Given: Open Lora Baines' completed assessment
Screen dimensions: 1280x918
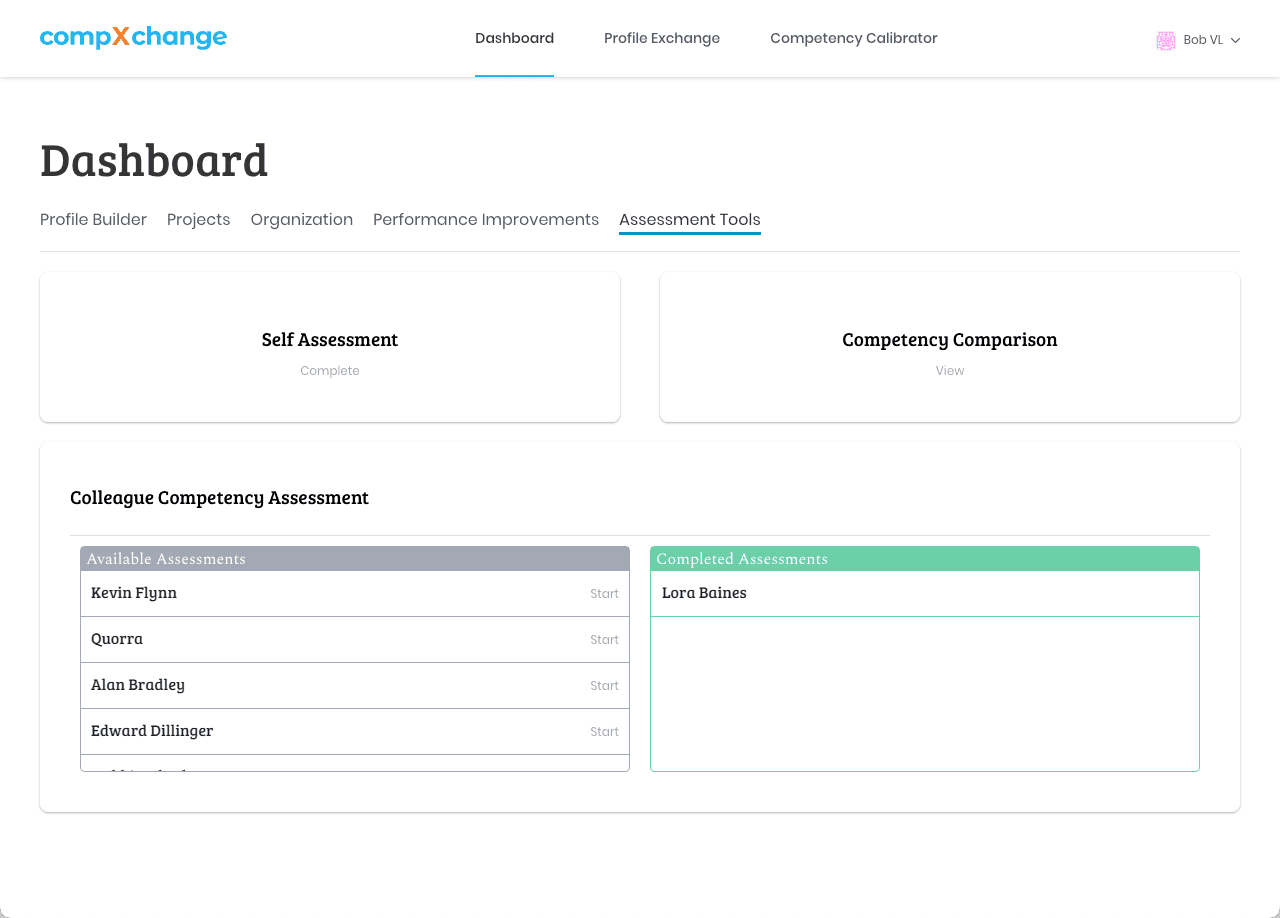Looking at the screenshot, I should [703, 592].
